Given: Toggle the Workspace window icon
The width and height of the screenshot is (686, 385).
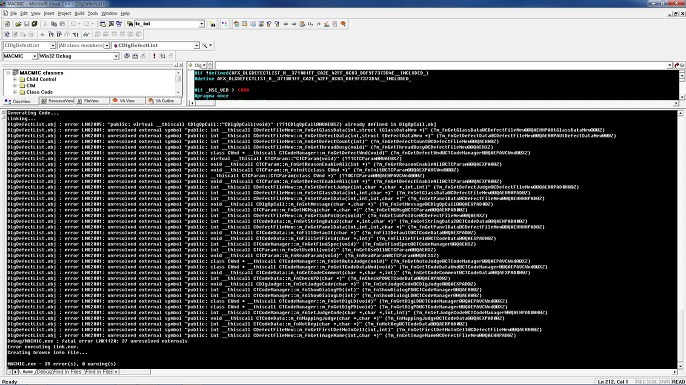Looking at the screenshot, I should pyautogui.click(x=103, y=24).
